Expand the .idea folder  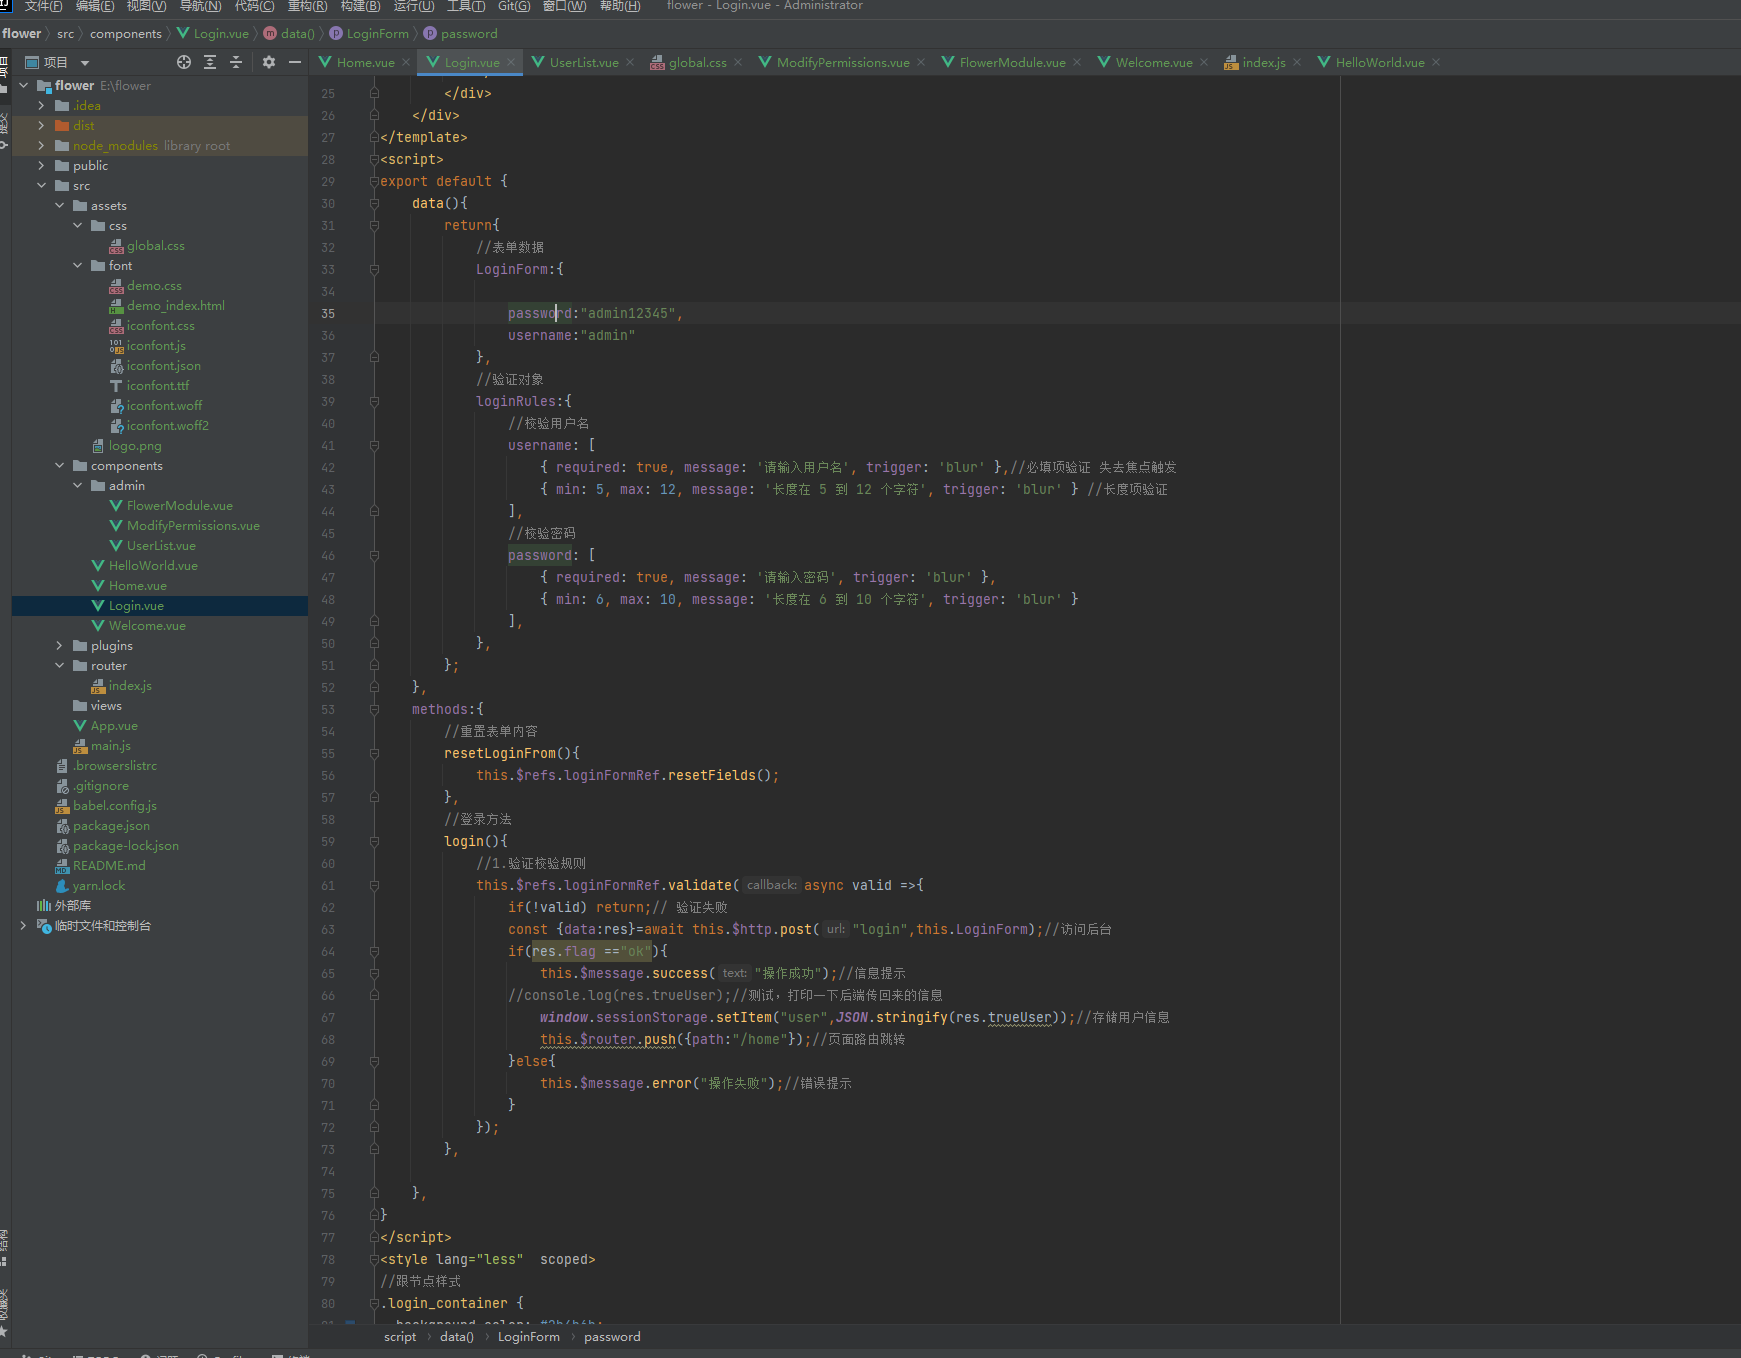click(x=41, y=105)
